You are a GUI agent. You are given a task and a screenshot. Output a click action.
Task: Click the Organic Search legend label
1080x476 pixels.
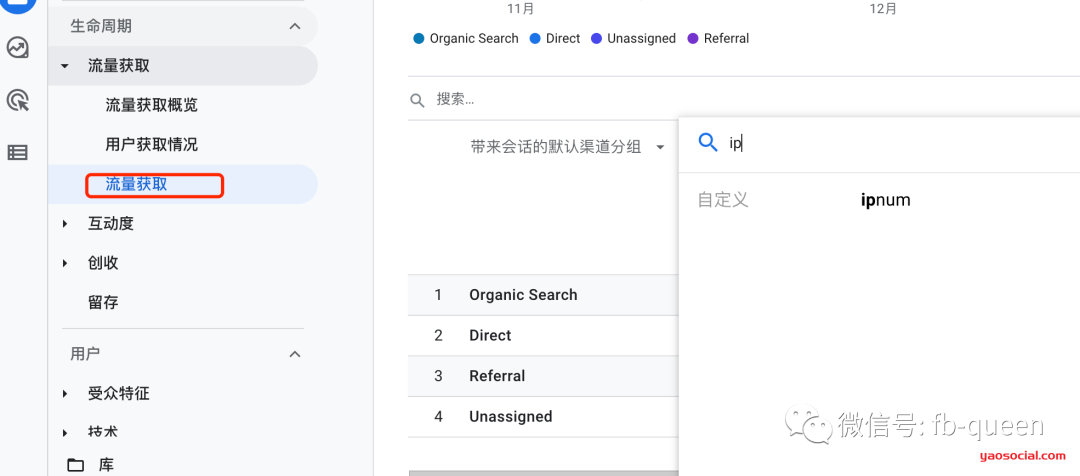[x=474, y=39]
